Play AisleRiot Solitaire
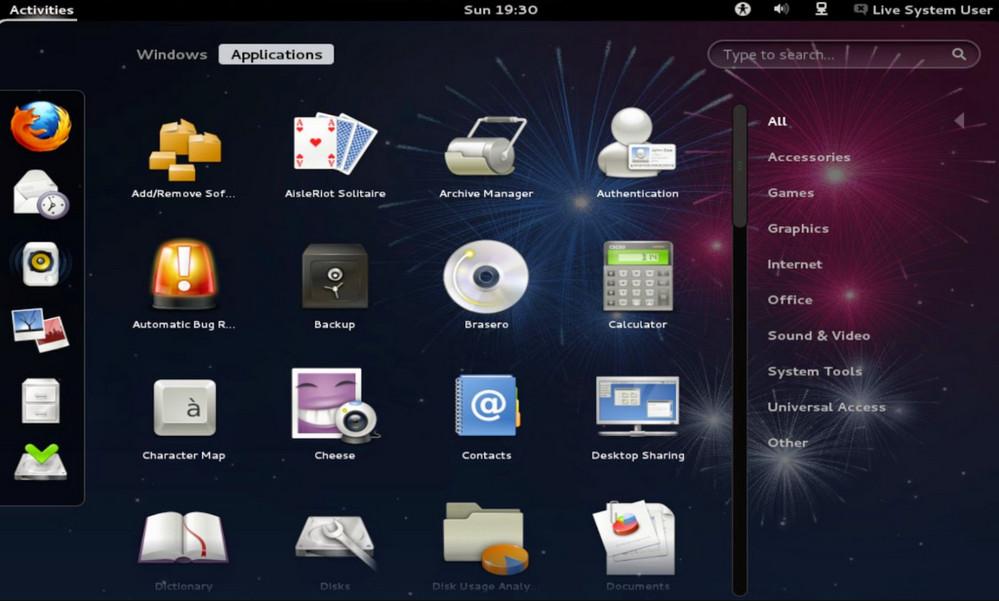Image resolution: width=999 pixels, height=601 pixels. (334, 147)
